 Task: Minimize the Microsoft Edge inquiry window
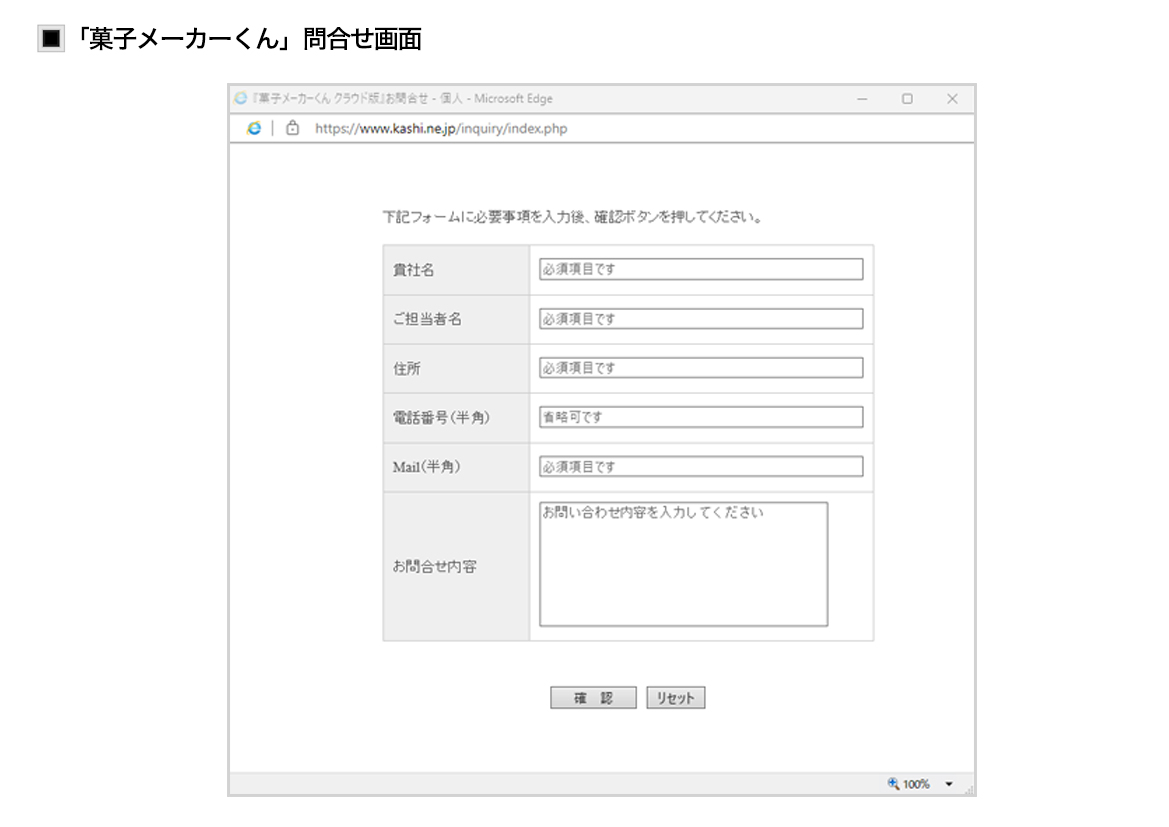coord(862,99)
